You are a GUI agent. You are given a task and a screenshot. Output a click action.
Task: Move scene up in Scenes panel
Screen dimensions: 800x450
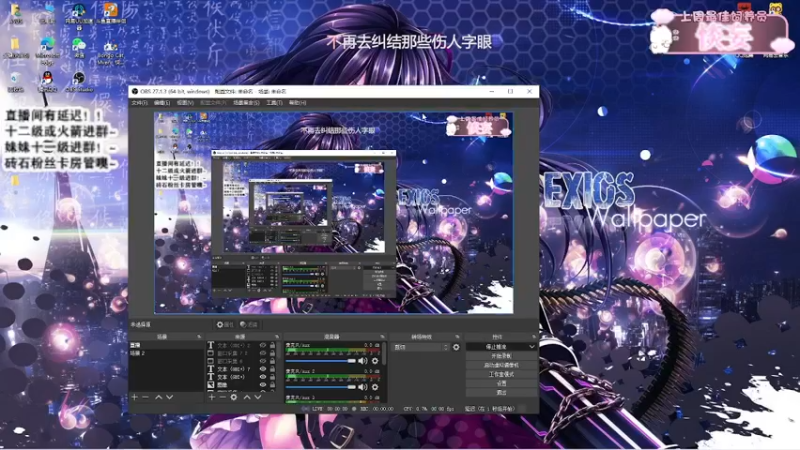(x=159, y=397)
